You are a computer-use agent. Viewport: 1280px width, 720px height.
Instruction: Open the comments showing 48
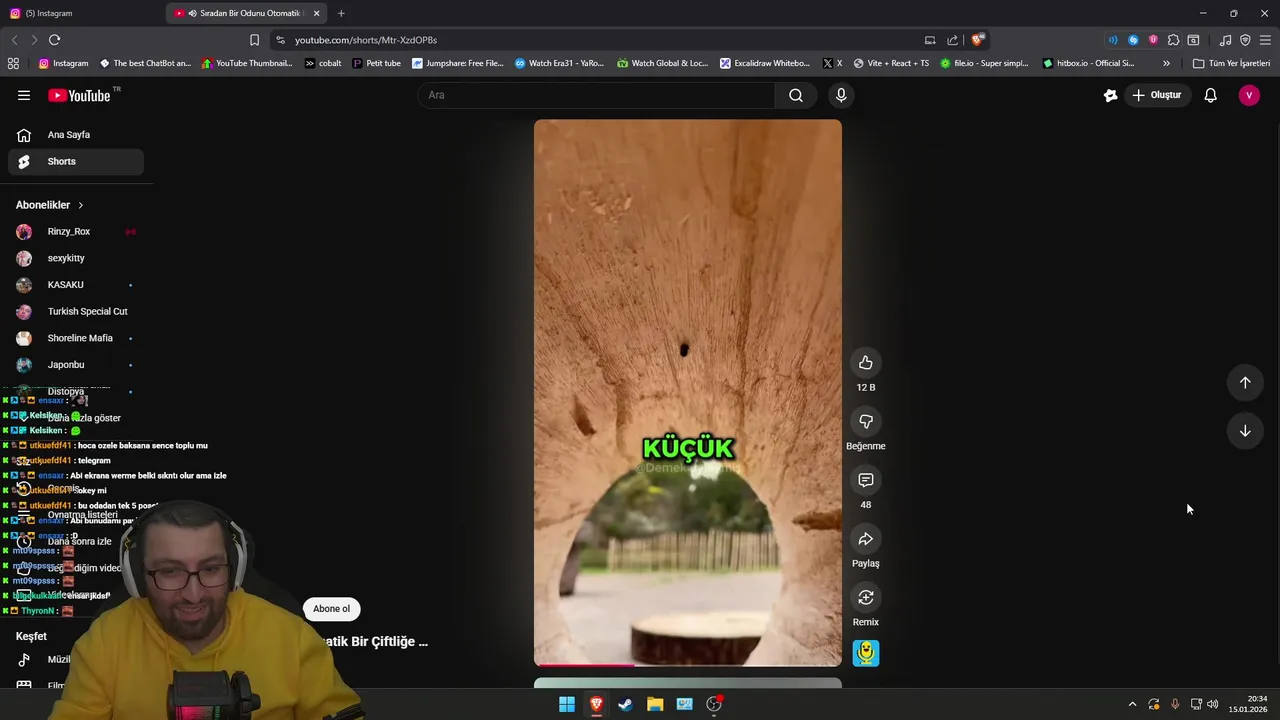(866, 480)
